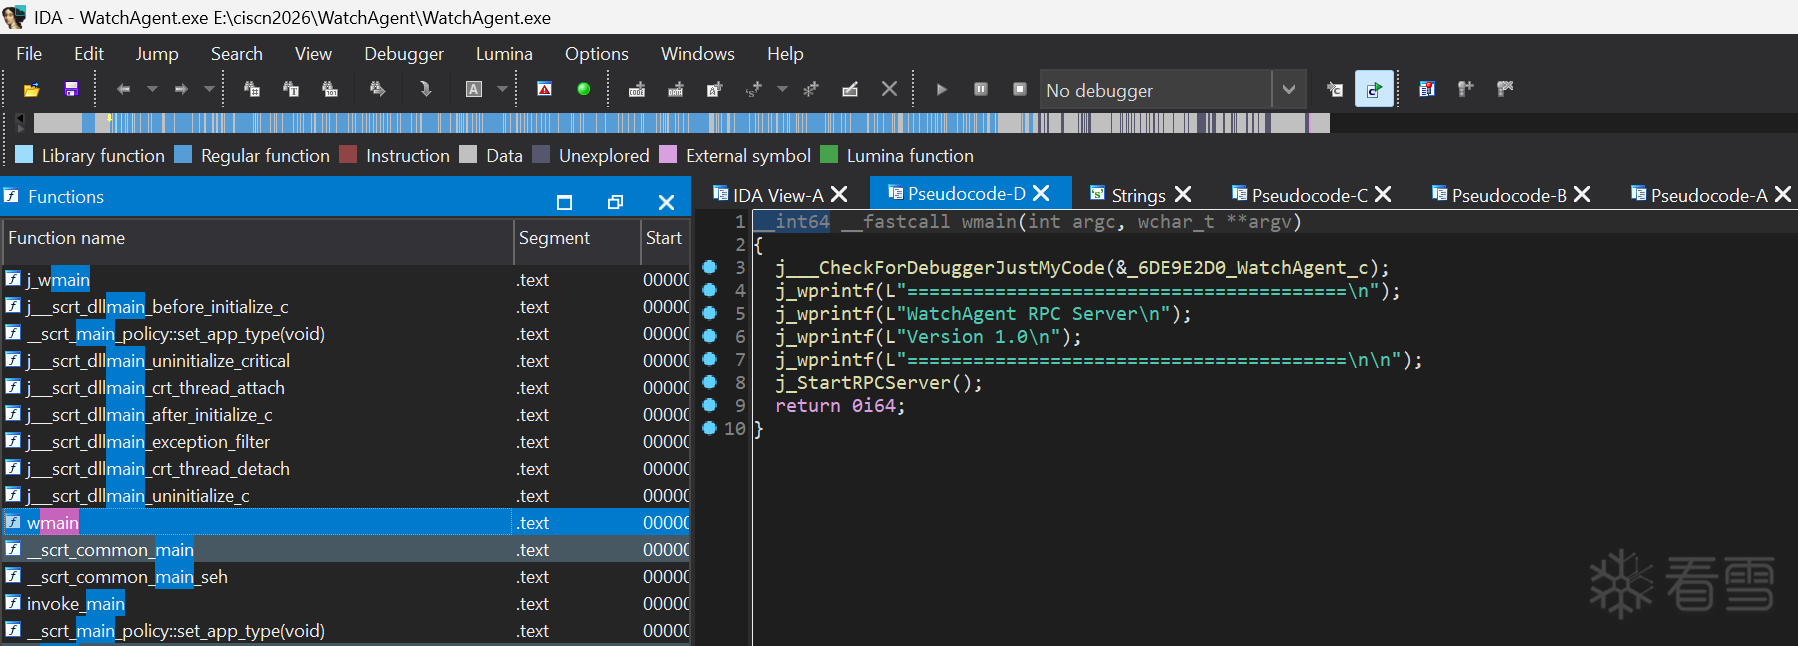Viewport: 1798px width, 646px height.
Task: Pause process with the pause button
Action: pyautogui.click(x=981, y=90)
